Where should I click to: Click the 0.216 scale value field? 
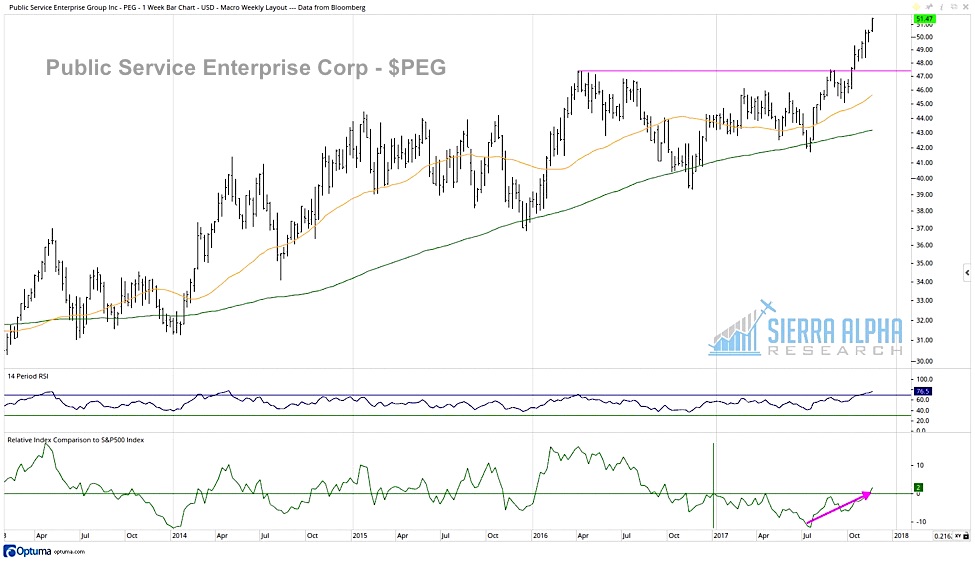click(x=943, y=536)
